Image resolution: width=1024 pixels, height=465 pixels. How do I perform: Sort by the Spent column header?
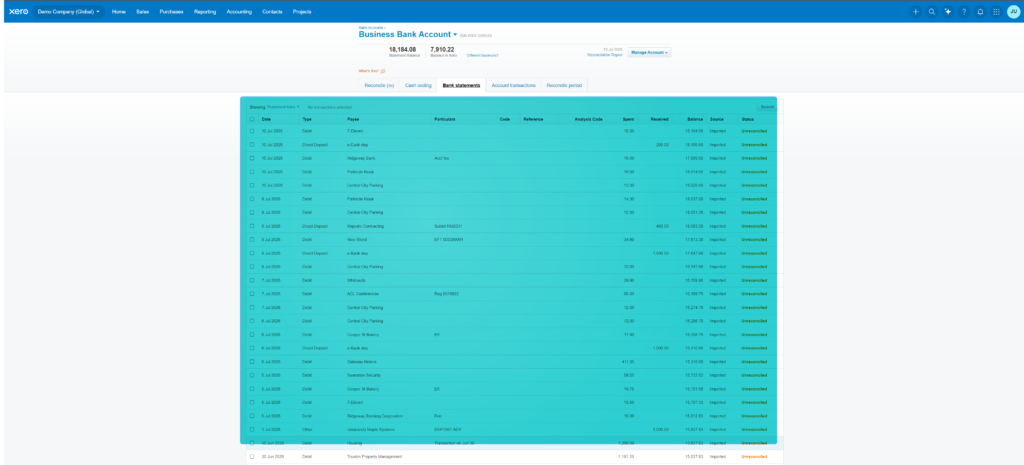[628, 120]
